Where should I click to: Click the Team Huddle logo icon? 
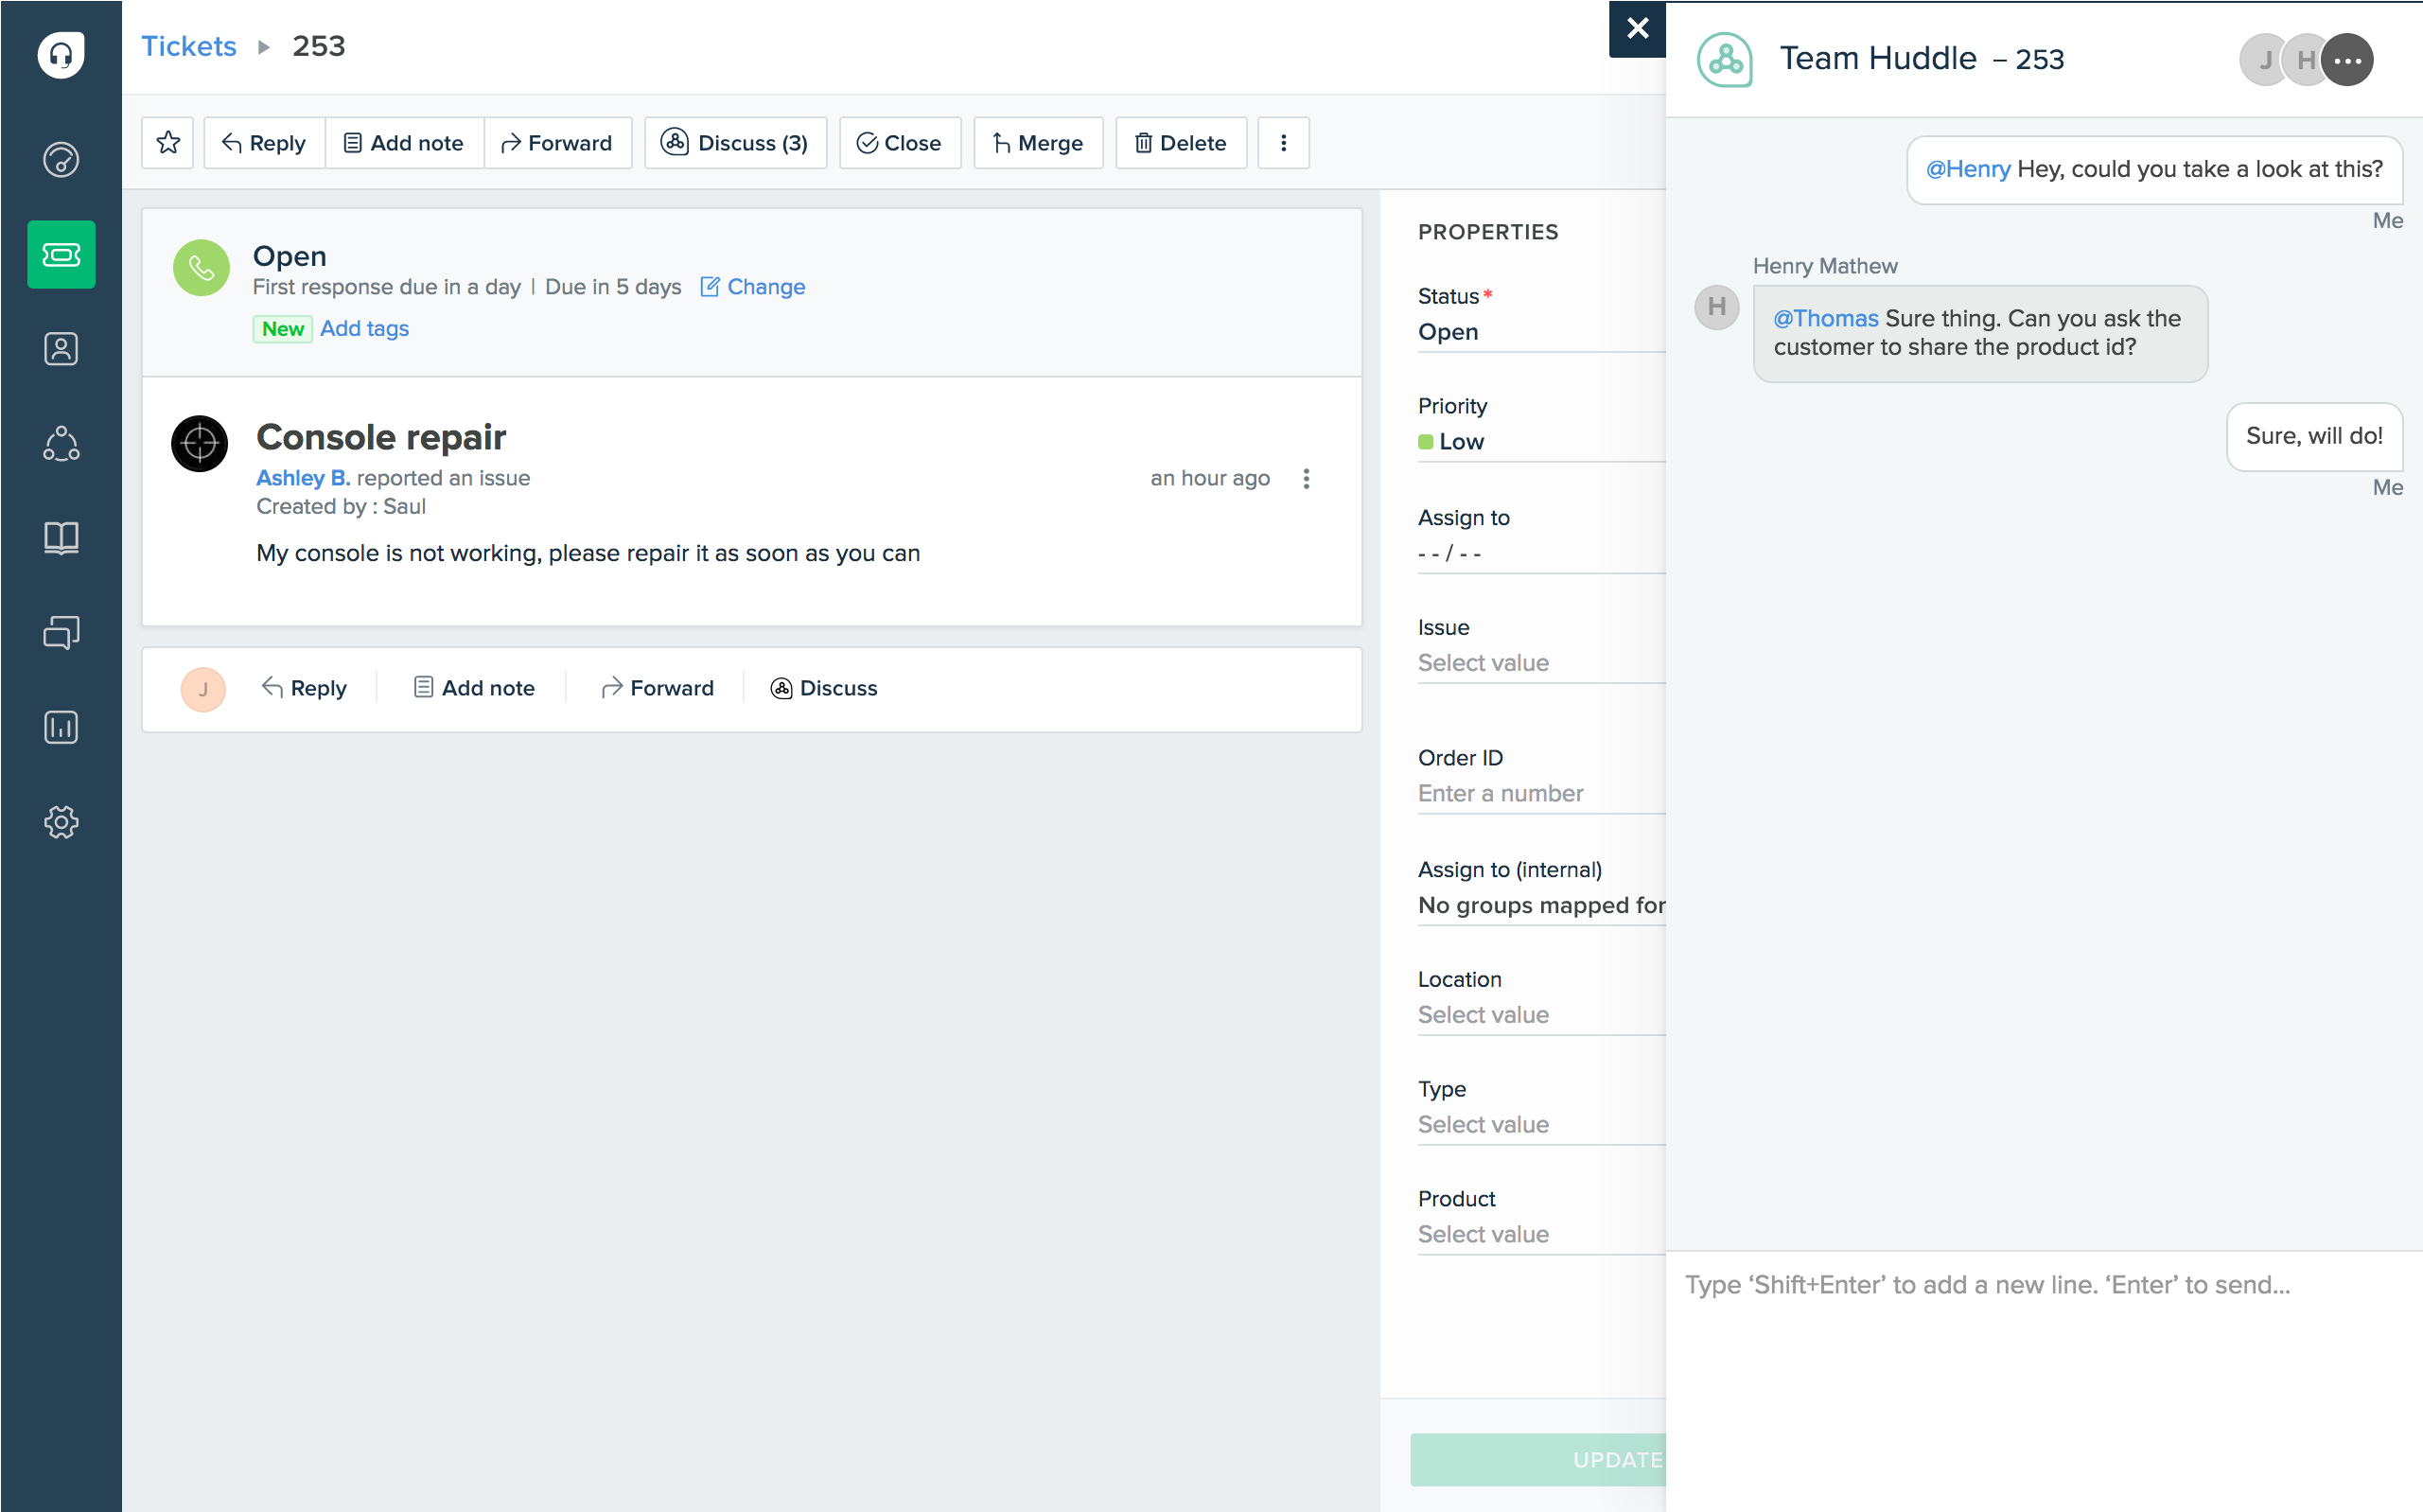coord(1724,60)
